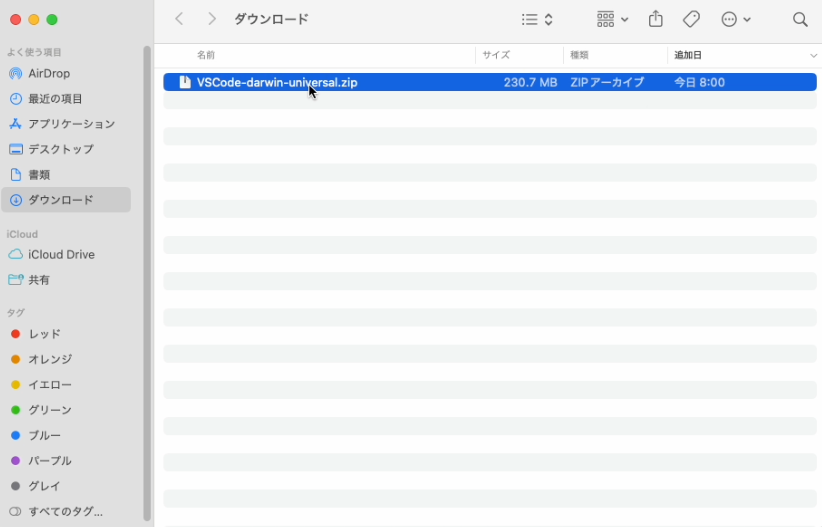Viewport: 822px width, 527px height.
Task: Click the Applications icon in sidebar
Action: tap(16, 124)
